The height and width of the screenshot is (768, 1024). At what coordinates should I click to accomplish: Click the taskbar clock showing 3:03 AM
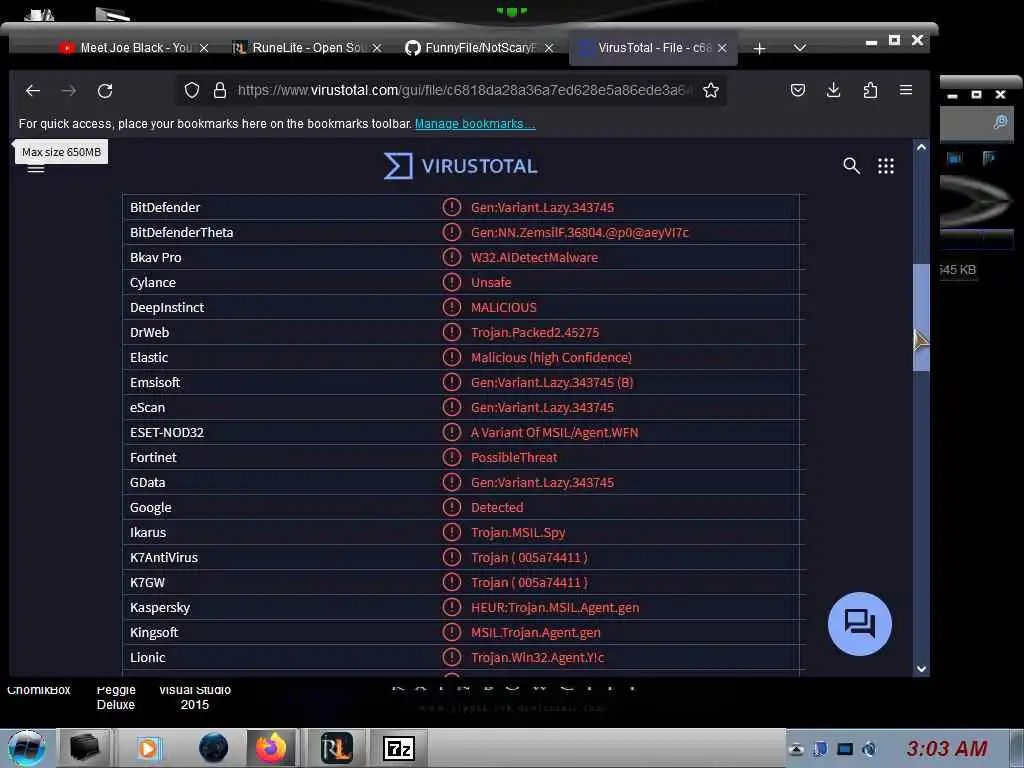point(946,748)
